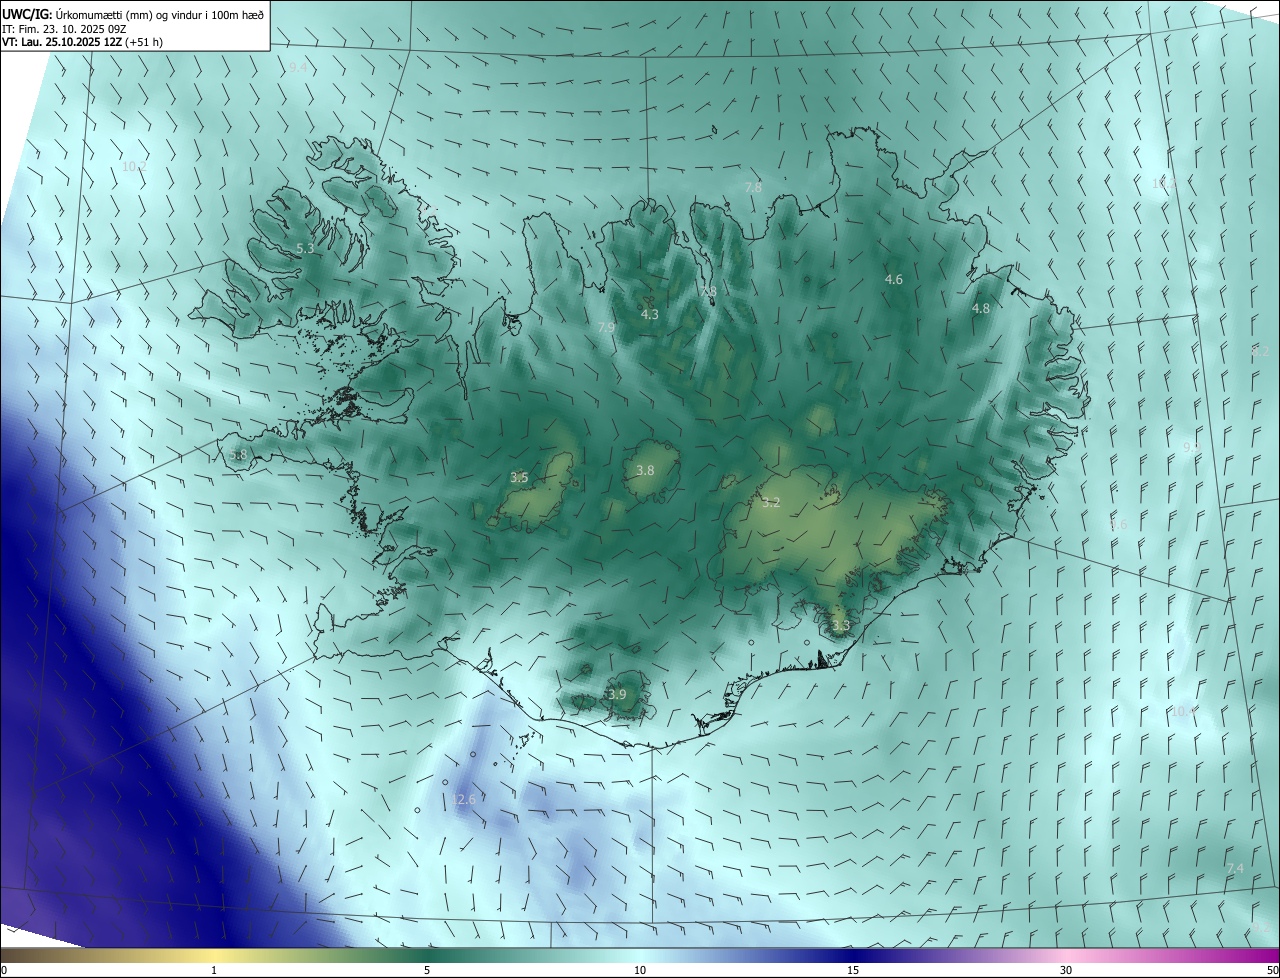Click the 10.4 value label over the sea

point(1184,711)
